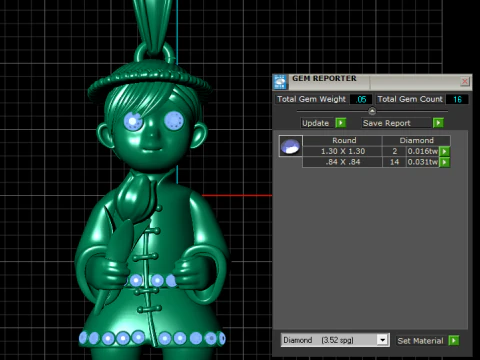This screenshot has width=480, height=360.
Task: Click the figure's left eye gem
Action: tap(133, 121)
